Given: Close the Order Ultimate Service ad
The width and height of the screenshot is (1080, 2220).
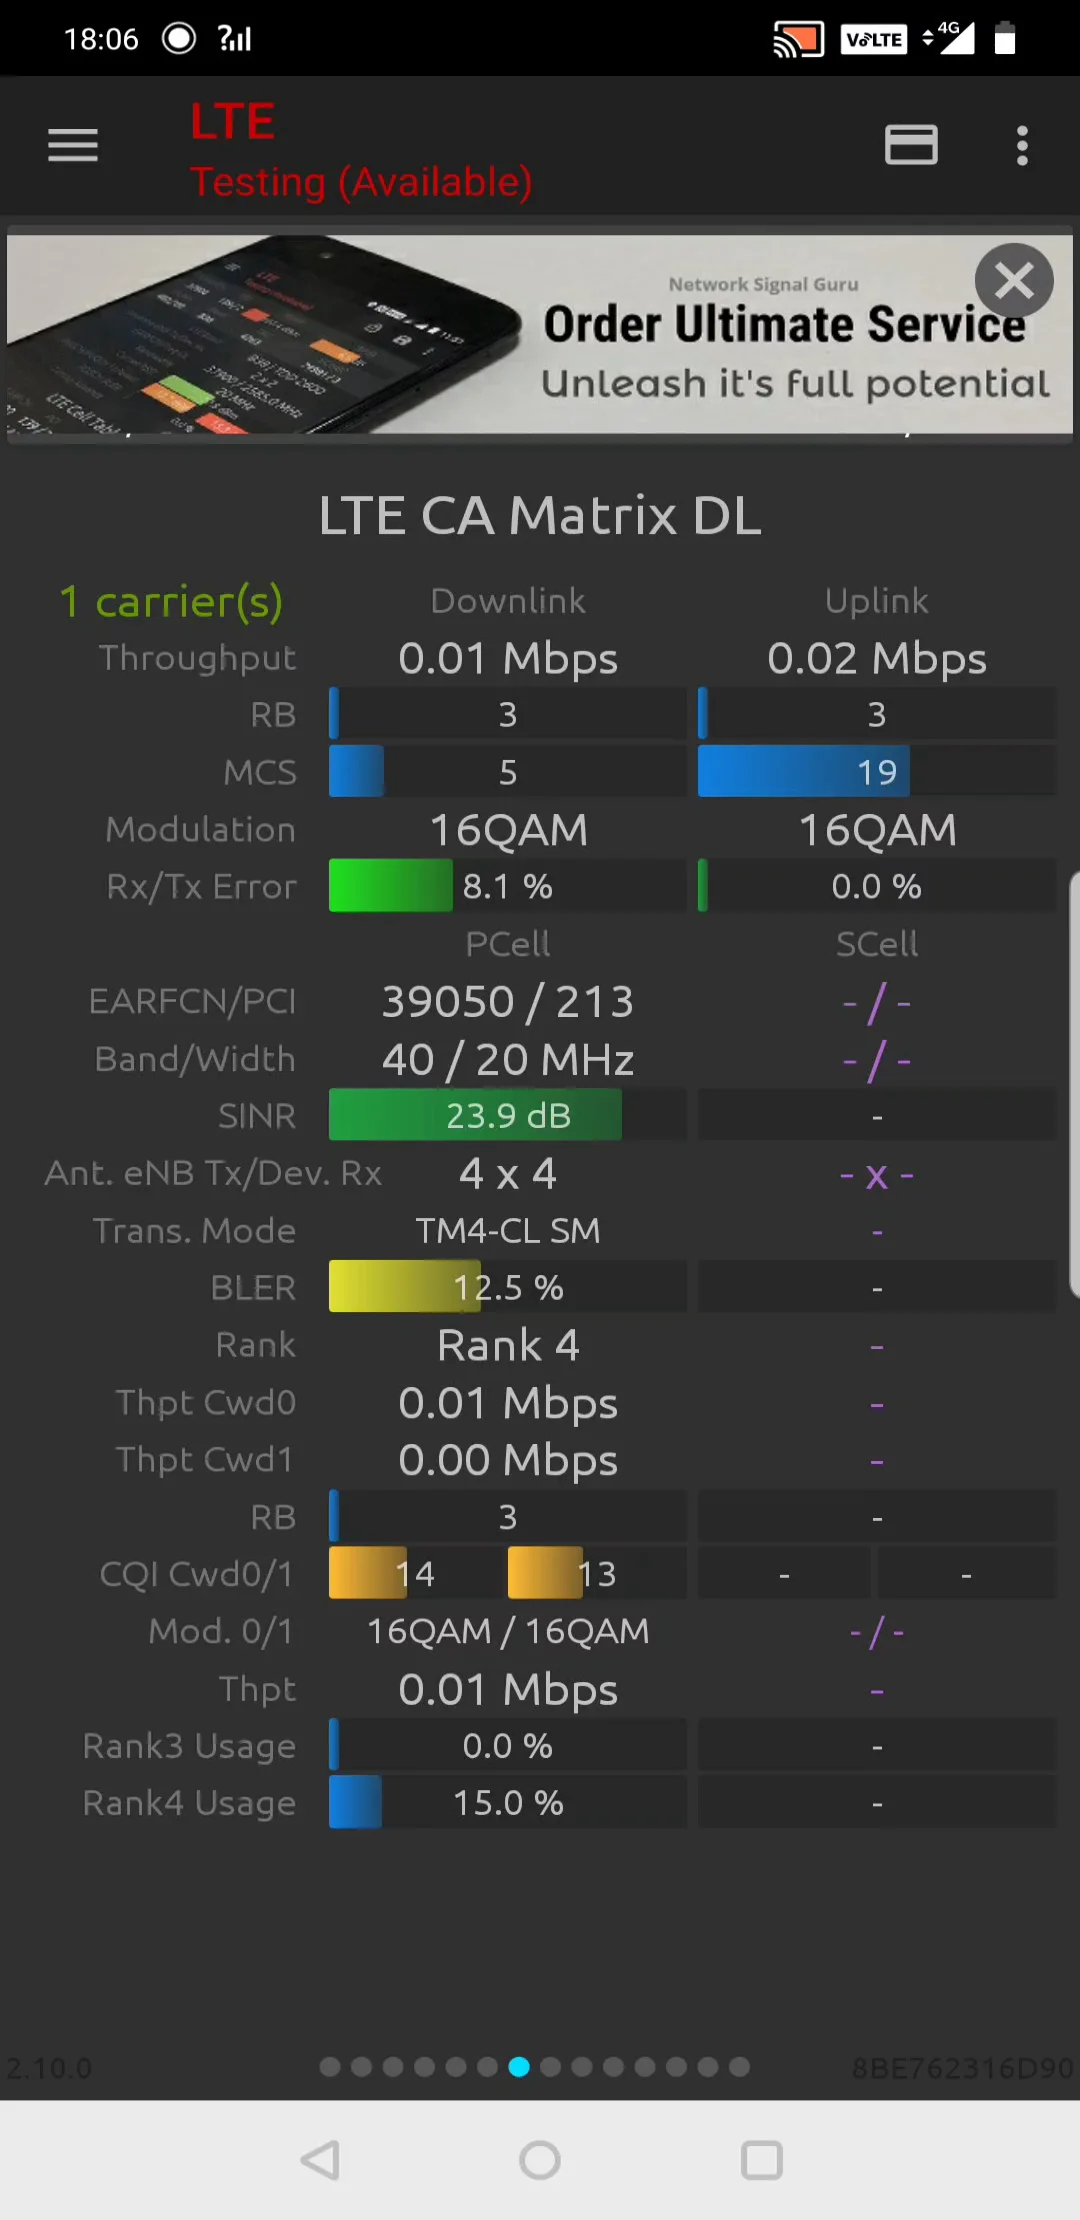Looking at the screenshot, I should point(1014,281).
